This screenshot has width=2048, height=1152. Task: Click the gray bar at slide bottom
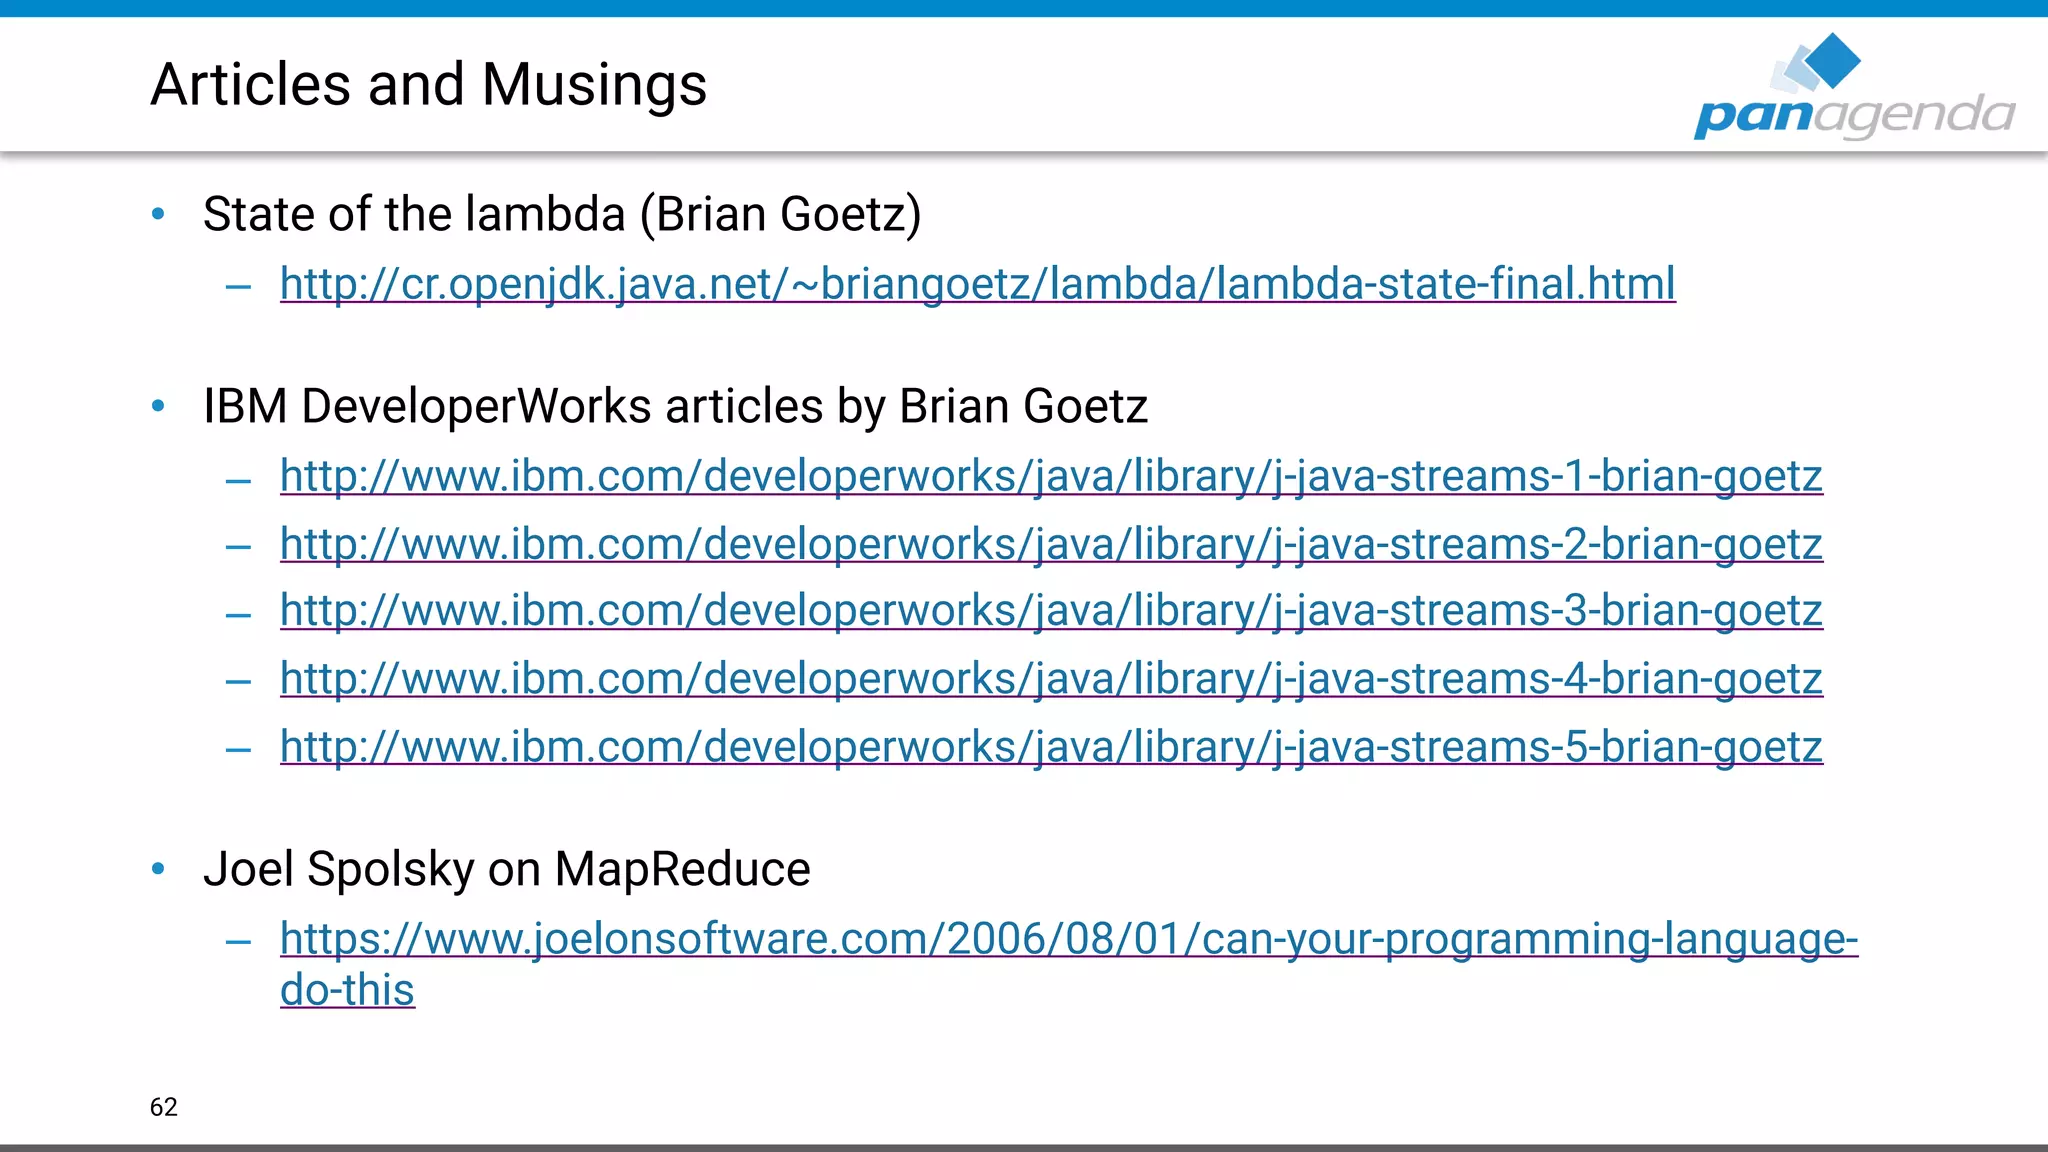[x=1024, y=1147]
